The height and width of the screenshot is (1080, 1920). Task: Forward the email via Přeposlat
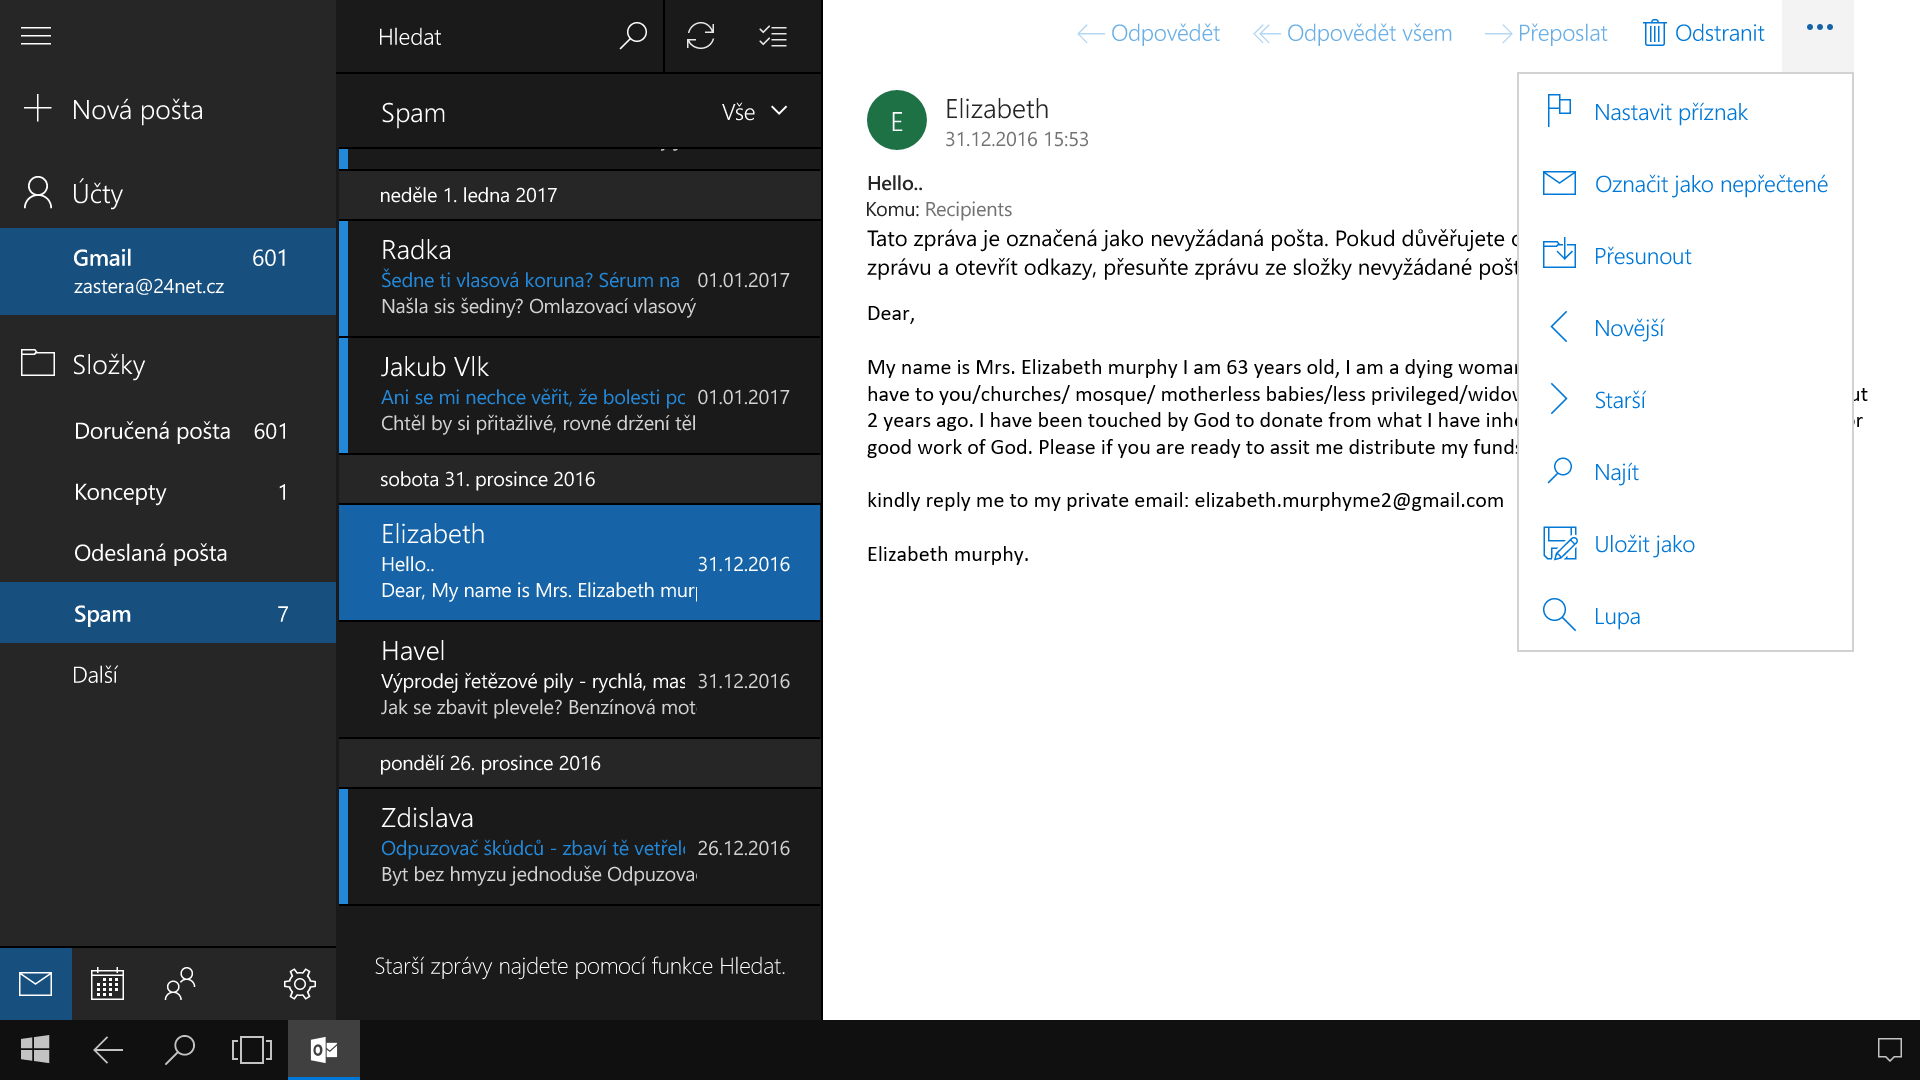click(x=1546, y=33)
